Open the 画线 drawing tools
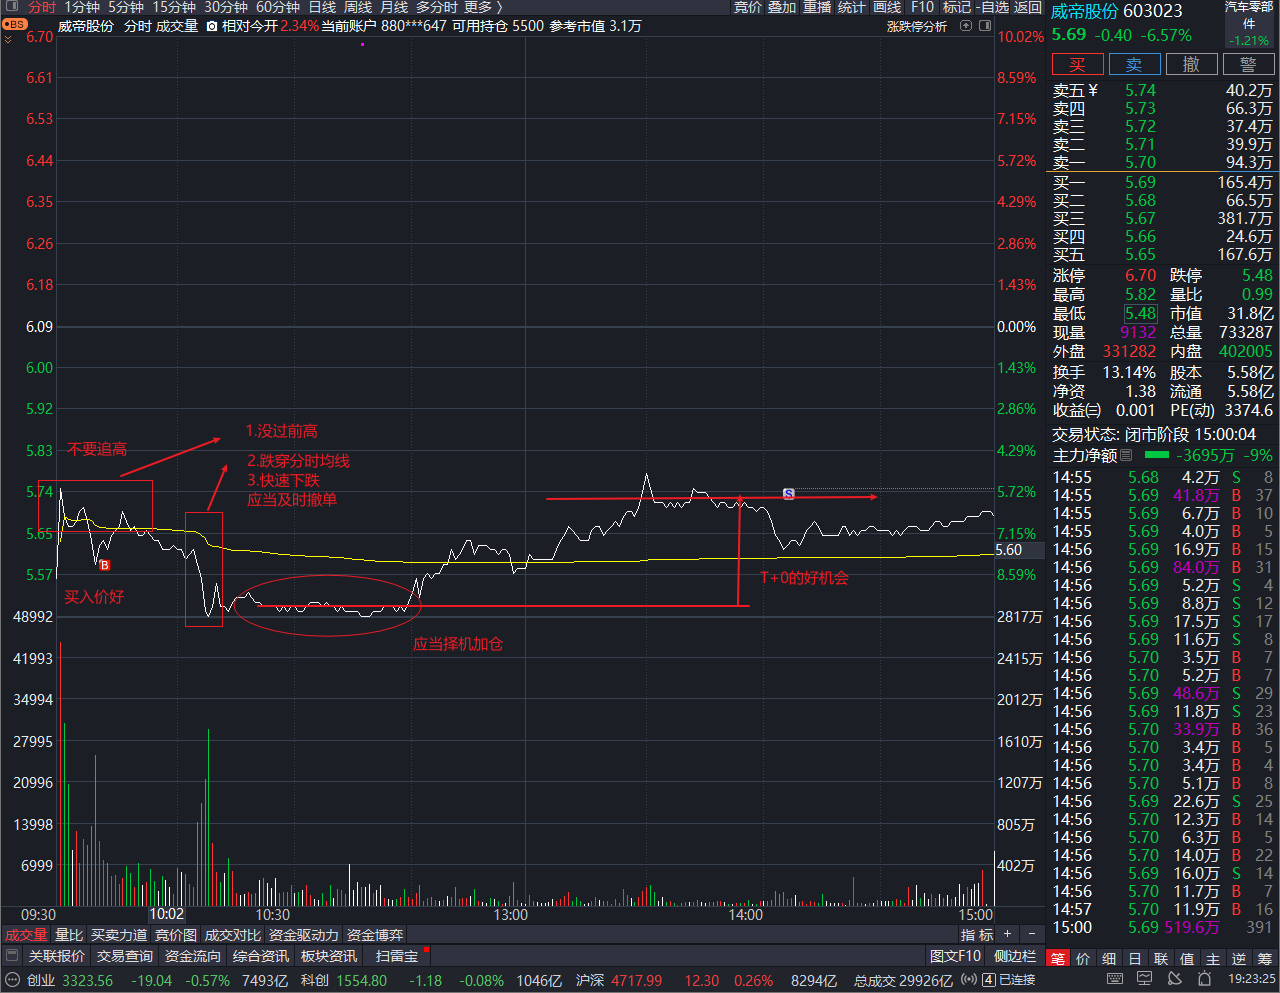 [887, 7]
